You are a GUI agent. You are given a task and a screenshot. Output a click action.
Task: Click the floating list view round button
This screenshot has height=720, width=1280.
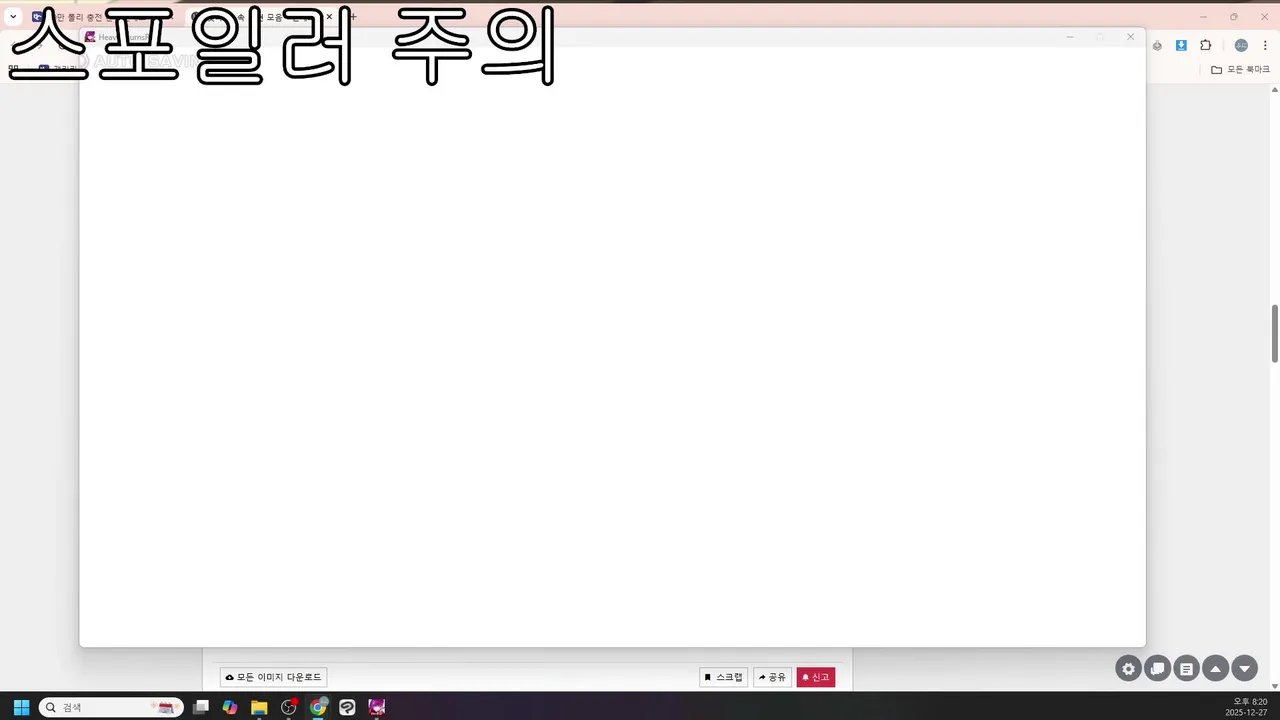(1186, 669)
